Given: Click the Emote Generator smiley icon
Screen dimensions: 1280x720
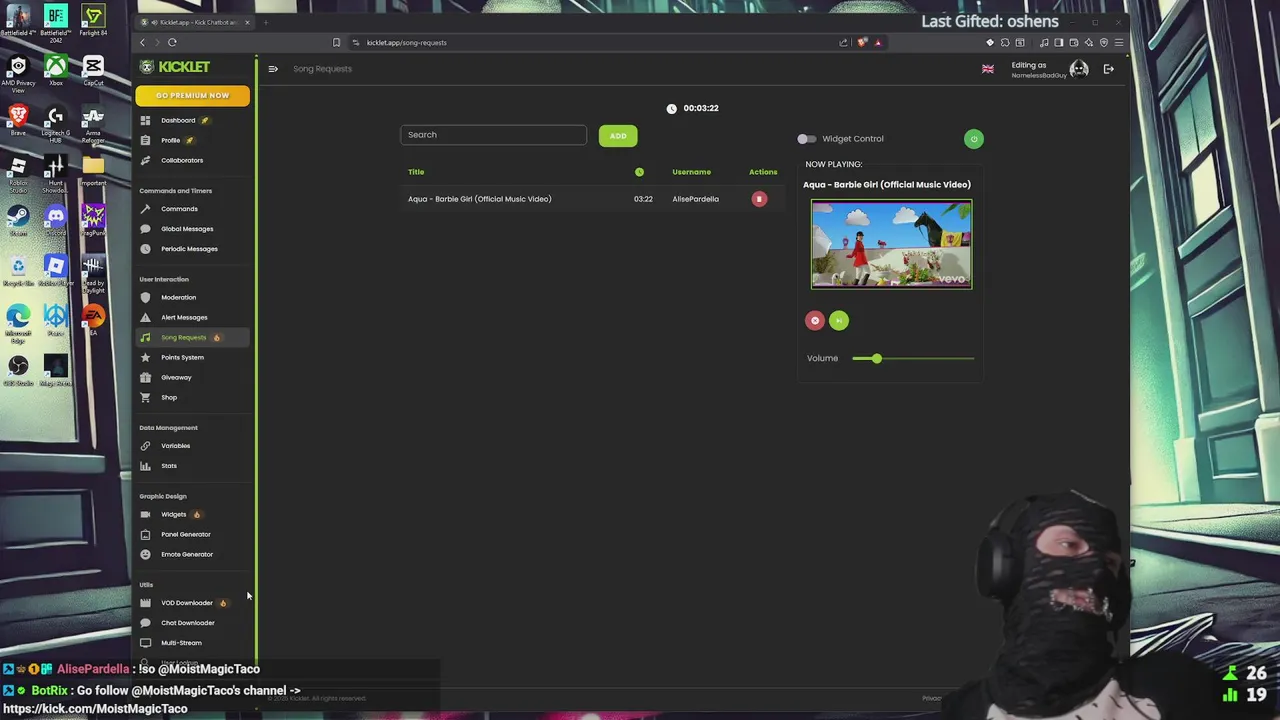Looking at the screenshot, I should click(145, 554).
